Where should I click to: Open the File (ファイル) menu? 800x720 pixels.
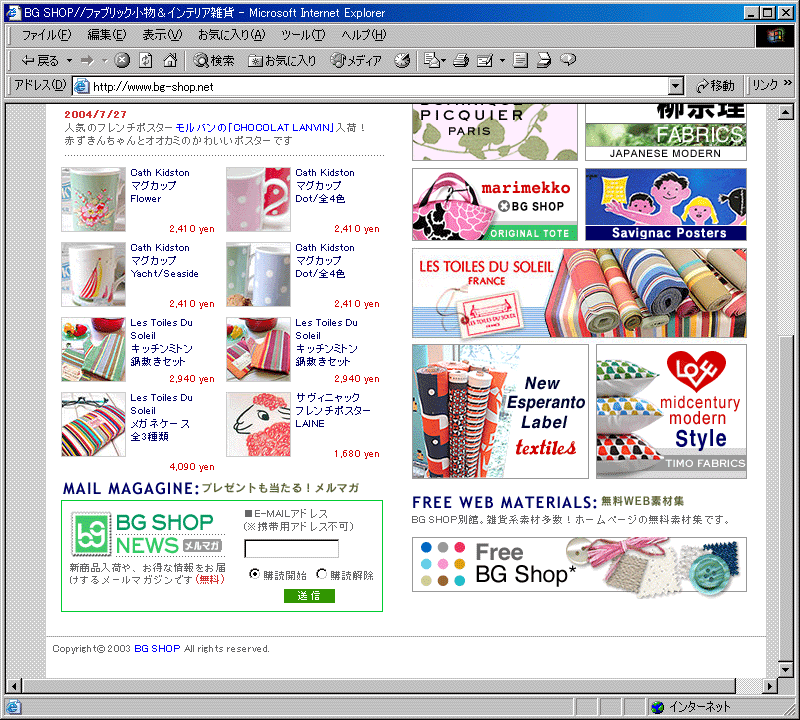(46, 35)
